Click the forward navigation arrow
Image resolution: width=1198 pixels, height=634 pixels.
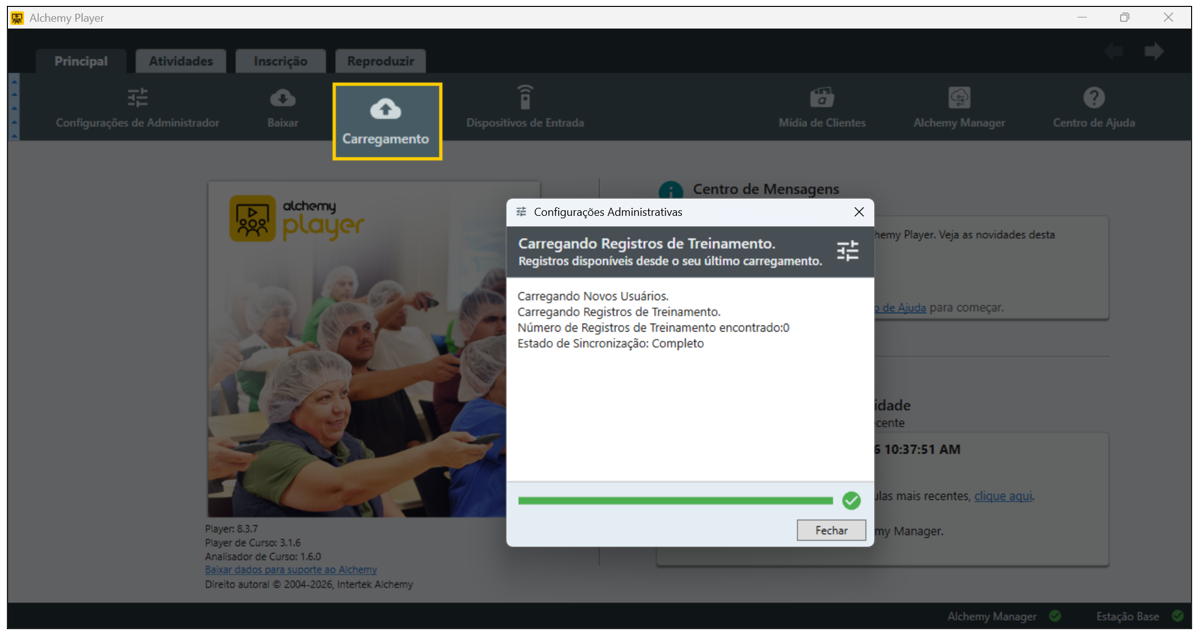1154,52
